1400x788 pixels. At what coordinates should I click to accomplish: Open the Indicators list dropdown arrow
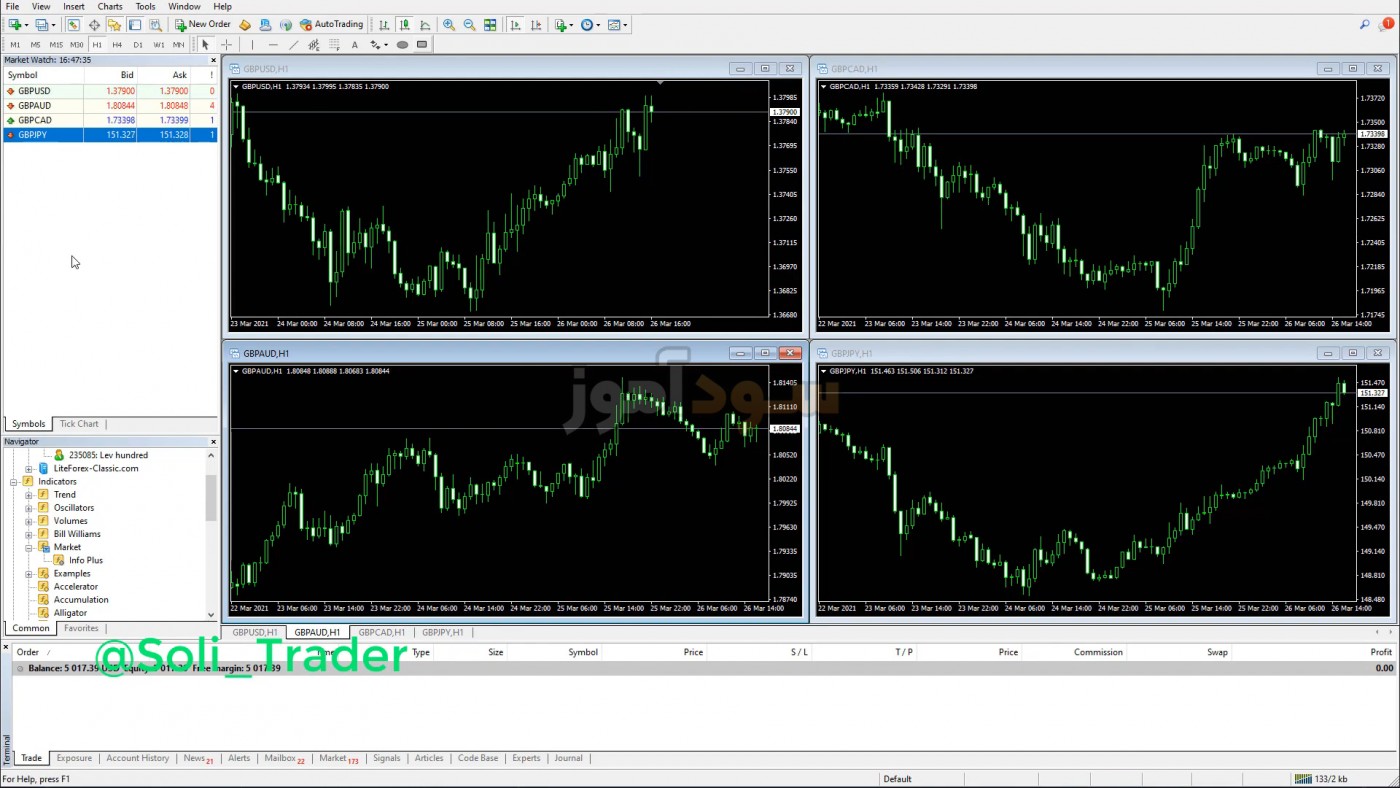[573, 24]
